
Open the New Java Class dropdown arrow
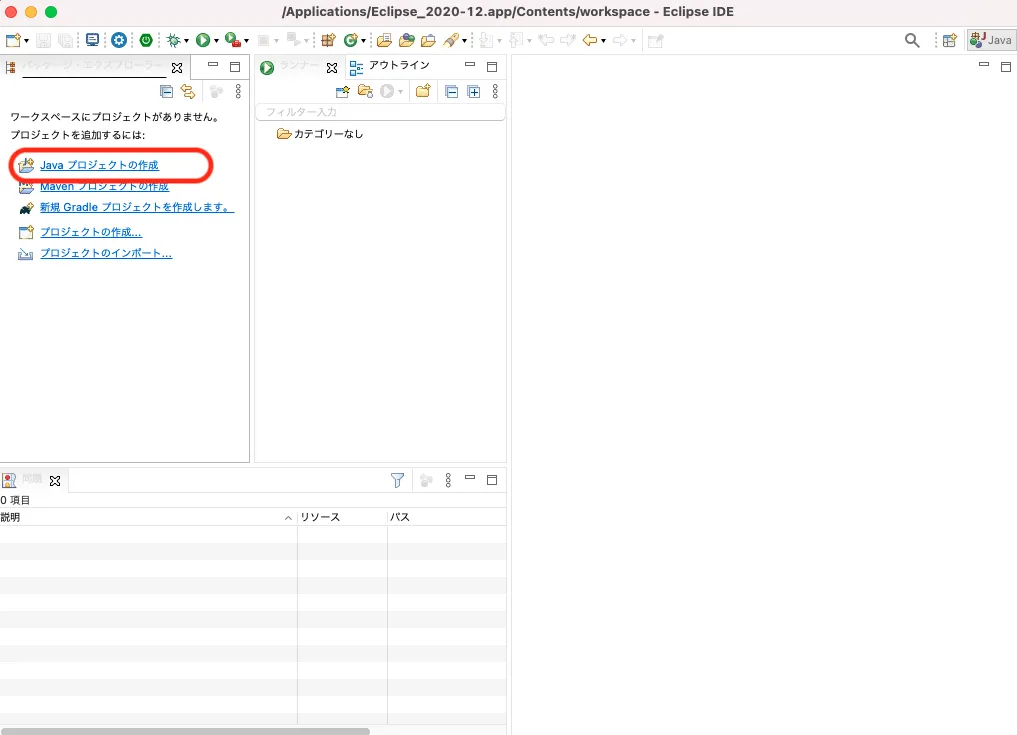coord(363,41)
